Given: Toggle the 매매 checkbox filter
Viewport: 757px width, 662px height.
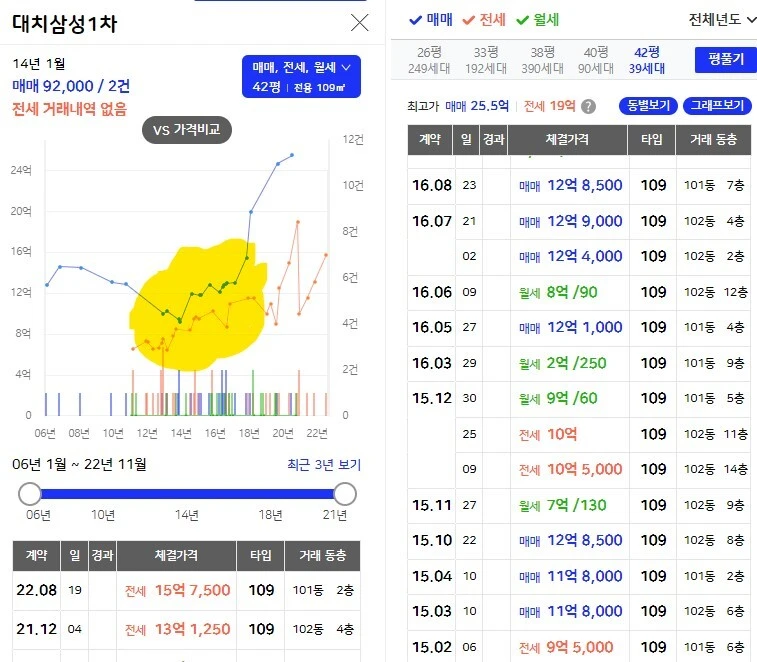Looking at the screenshot, I should (x=431, y=20).
